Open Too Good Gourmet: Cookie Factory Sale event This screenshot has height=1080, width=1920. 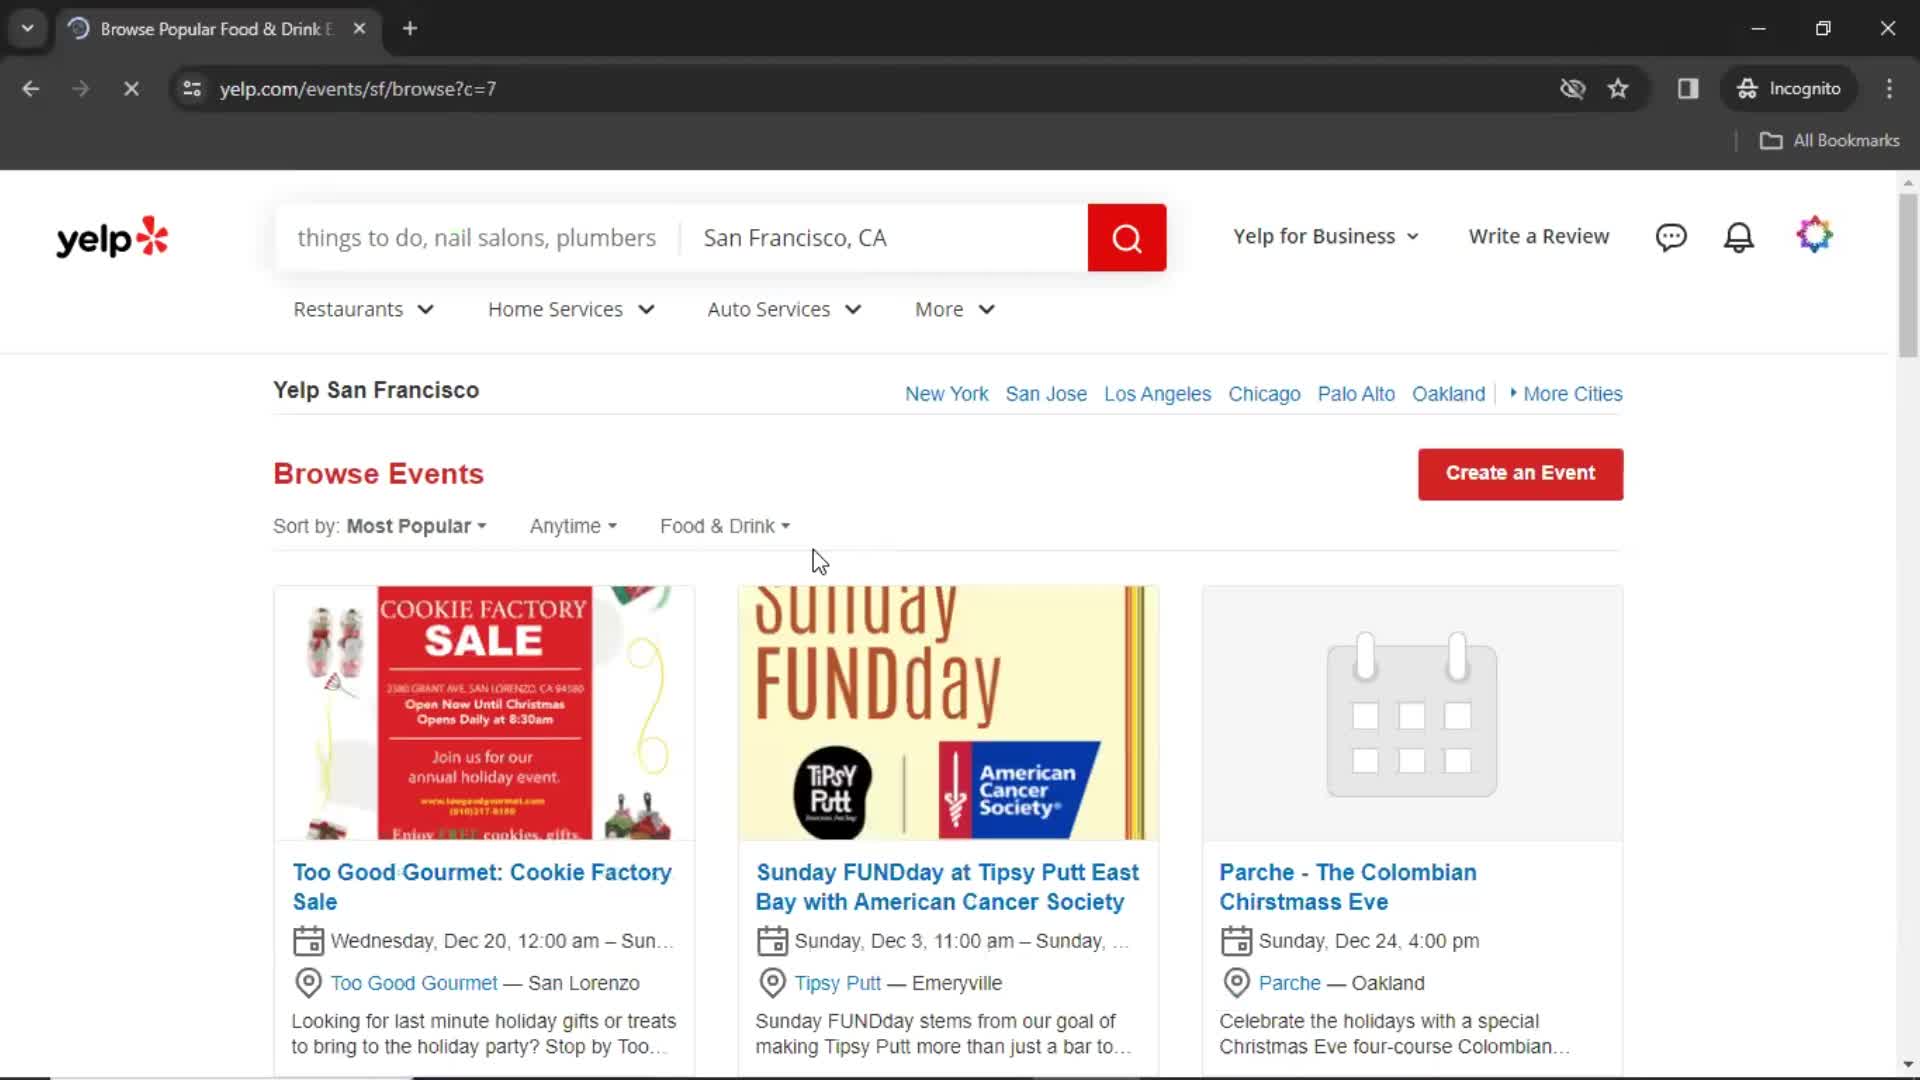pyautogui.click(x=482, y=887)
